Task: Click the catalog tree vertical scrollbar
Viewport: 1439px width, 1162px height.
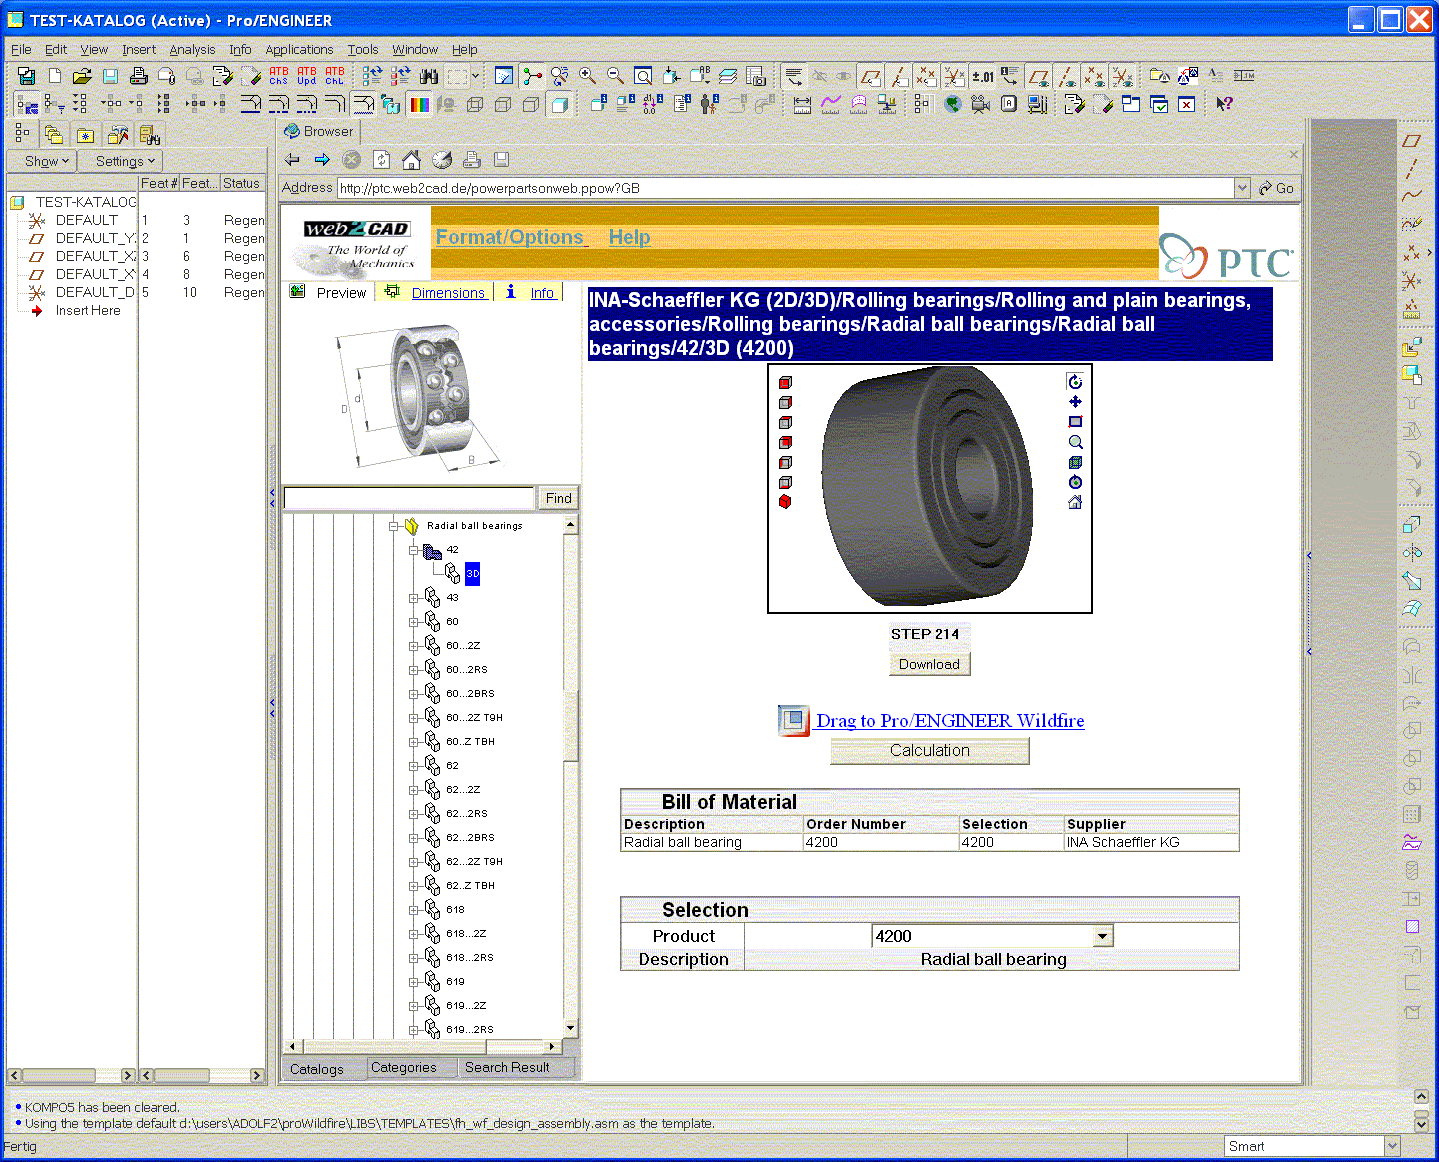Action: point(571,776)
